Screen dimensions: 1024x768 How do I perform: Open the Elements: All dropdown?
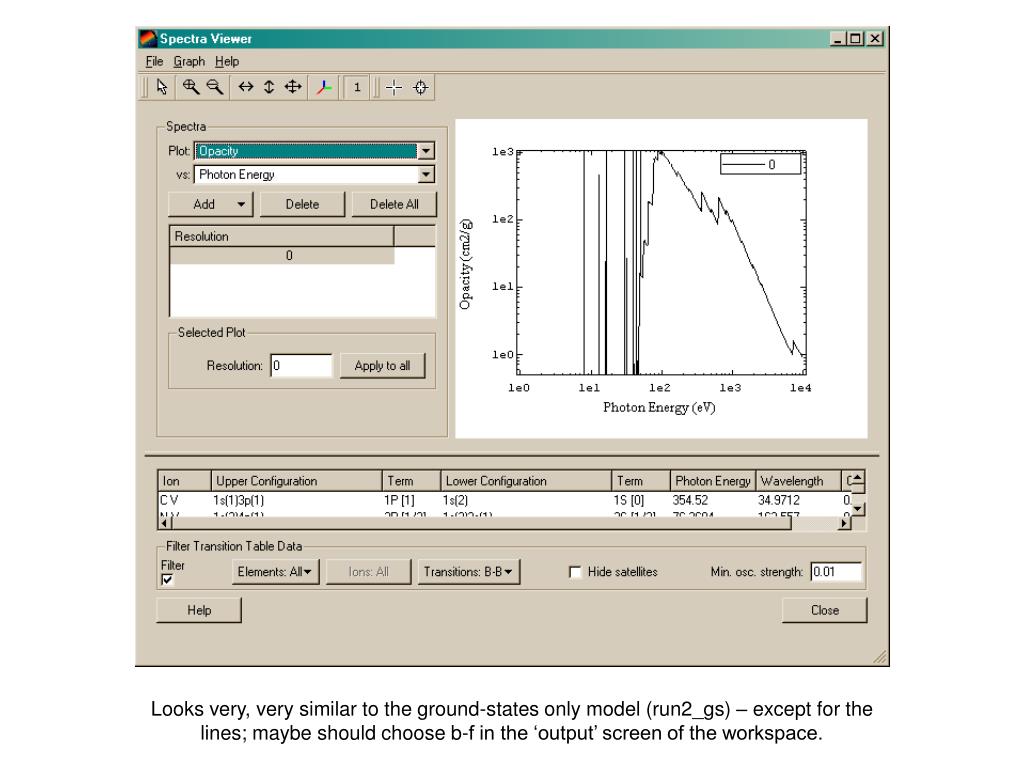tap(275, 572)
